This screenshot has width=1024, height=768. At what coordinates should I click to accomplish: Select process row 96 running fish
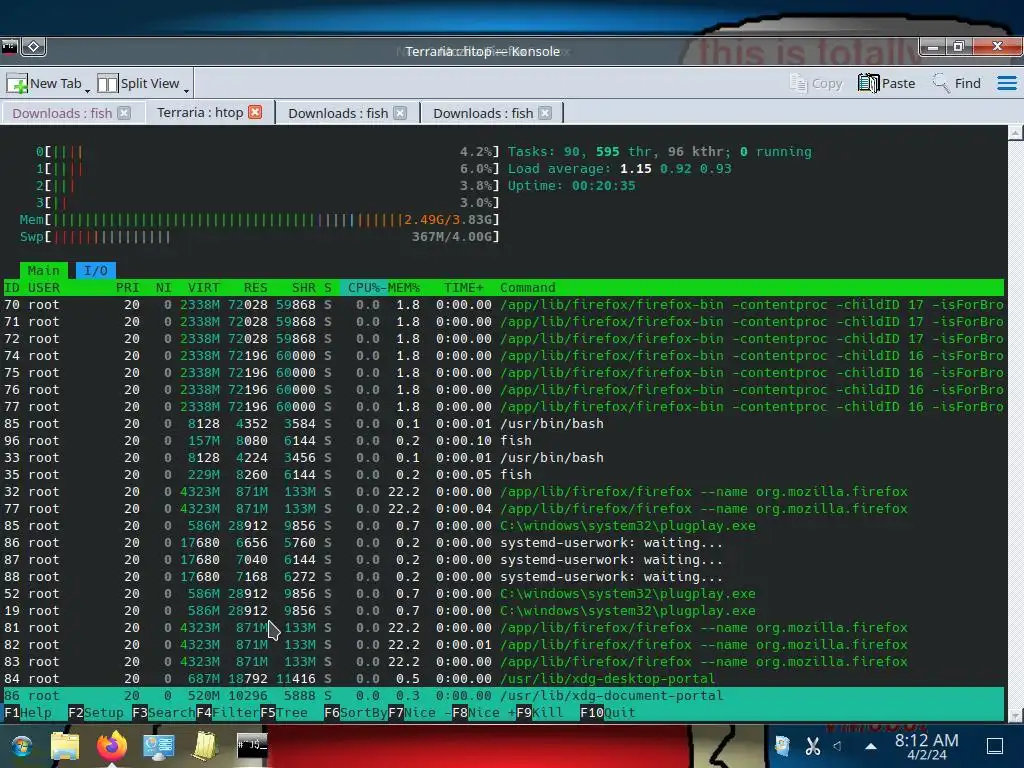point(504,441)
